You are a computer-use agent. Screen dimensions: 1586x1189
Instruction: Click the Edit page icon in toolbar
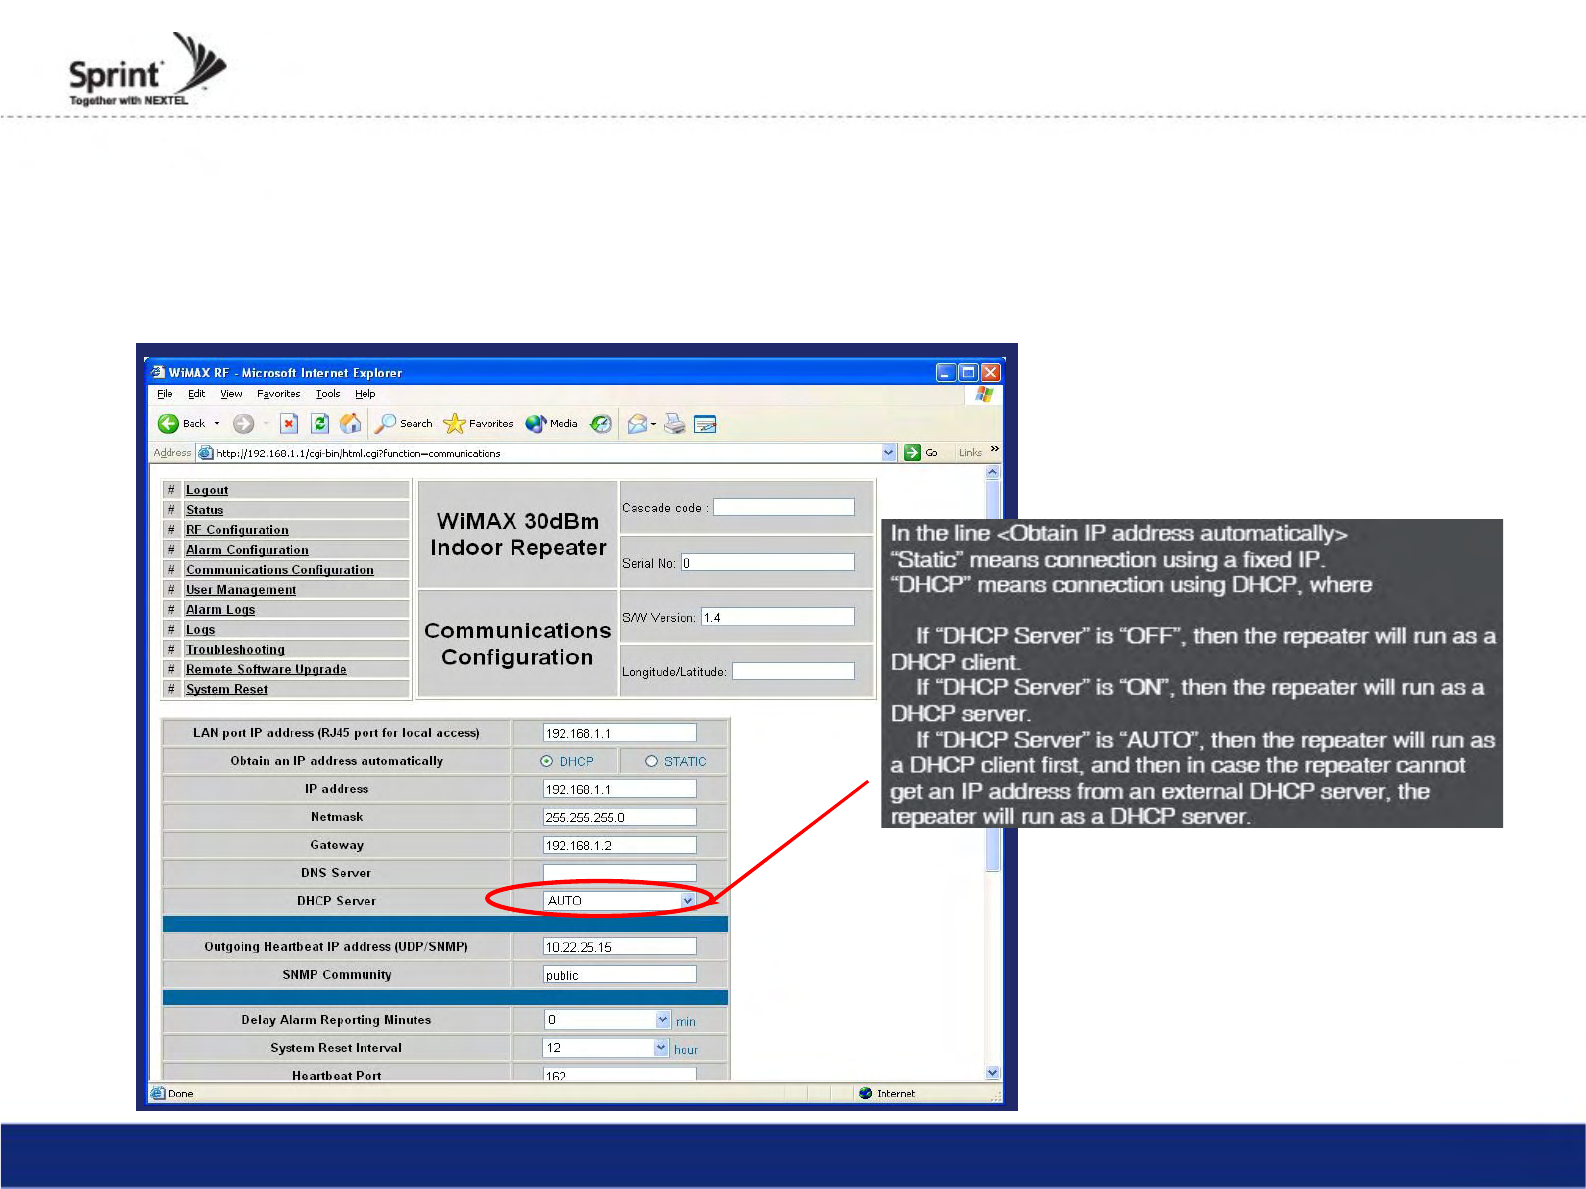point(705,424)
